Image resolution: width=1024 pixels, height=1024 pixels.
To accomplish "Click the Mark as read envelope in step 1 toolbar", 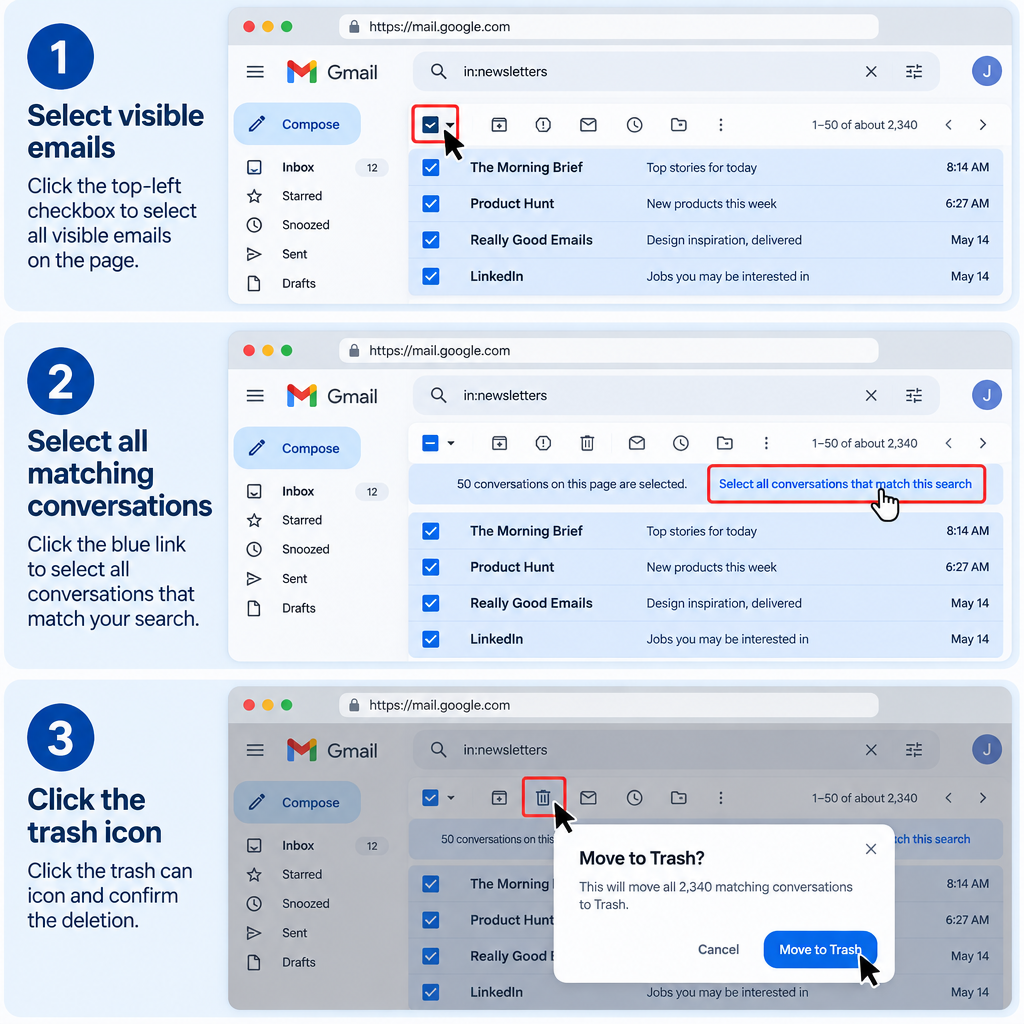I will [588, 124].
